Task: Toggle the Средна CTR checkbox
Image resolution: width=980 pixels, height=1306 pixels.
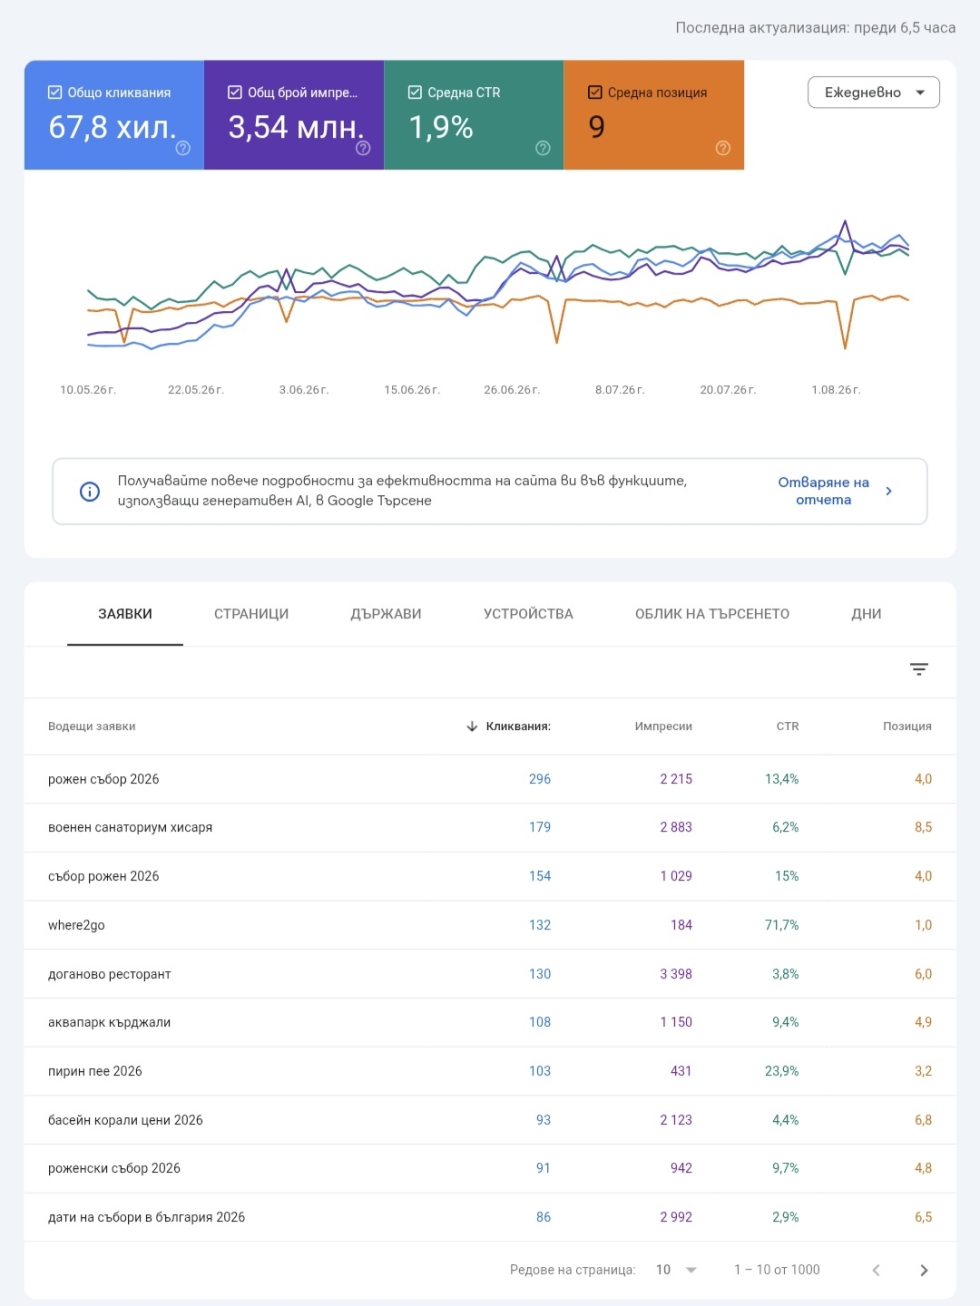Action: tap(415, 92)
